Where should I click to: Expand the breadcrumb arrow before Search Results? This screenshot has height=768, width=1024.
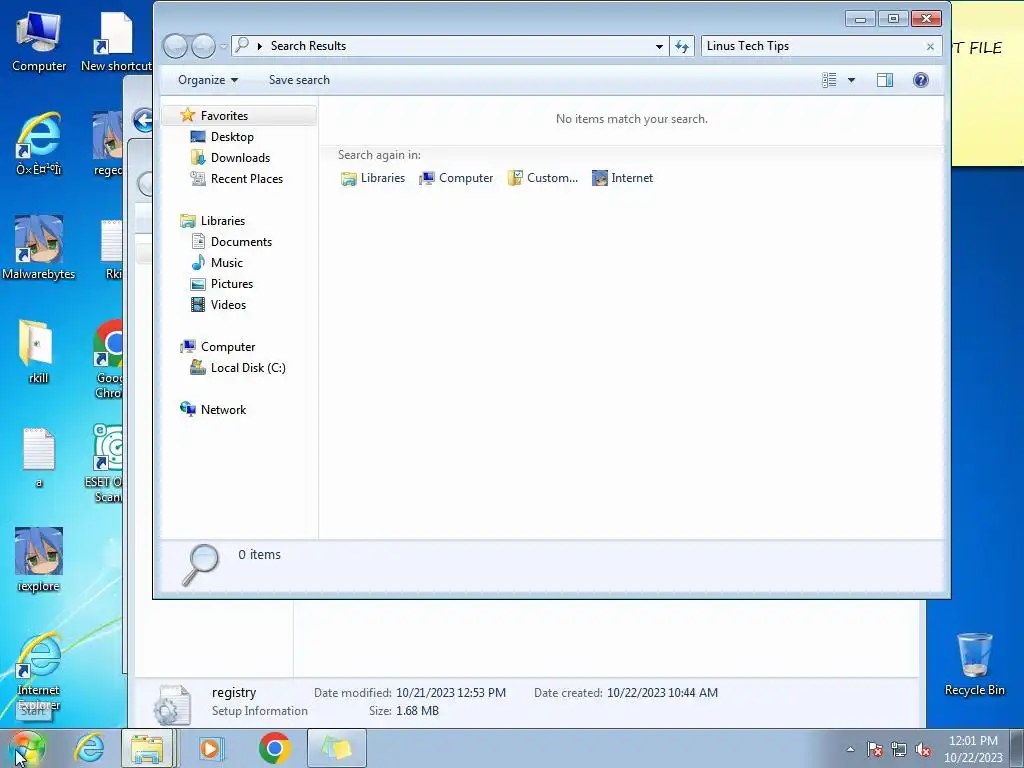click(x=260, y=46)
